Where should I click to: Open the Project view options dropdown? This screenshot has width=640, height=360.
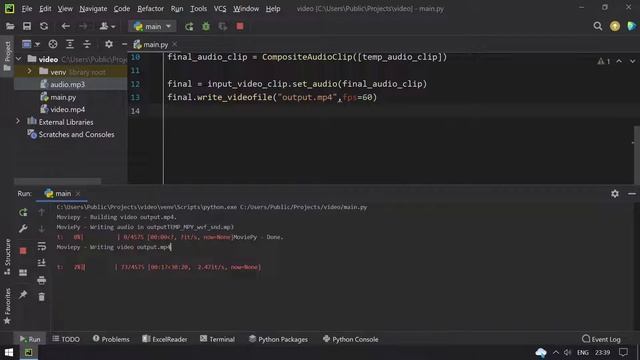point(31,44)
